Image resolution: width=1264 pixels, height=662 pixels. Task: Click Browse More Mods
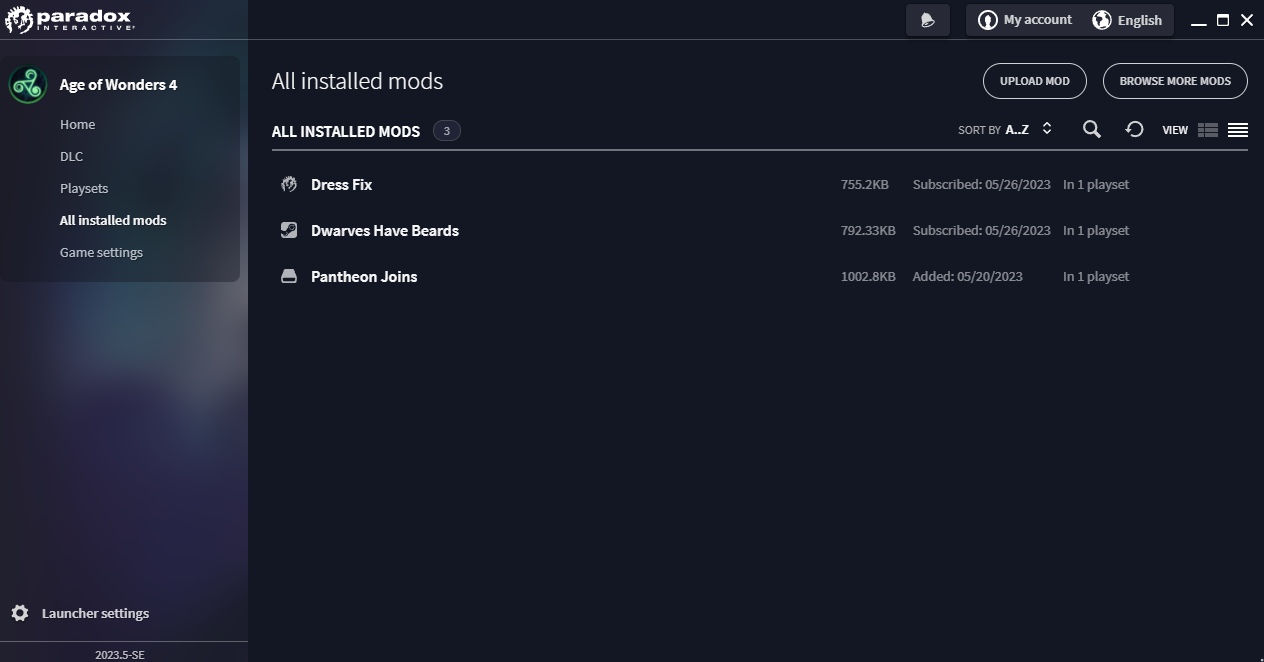point(1175,81)
